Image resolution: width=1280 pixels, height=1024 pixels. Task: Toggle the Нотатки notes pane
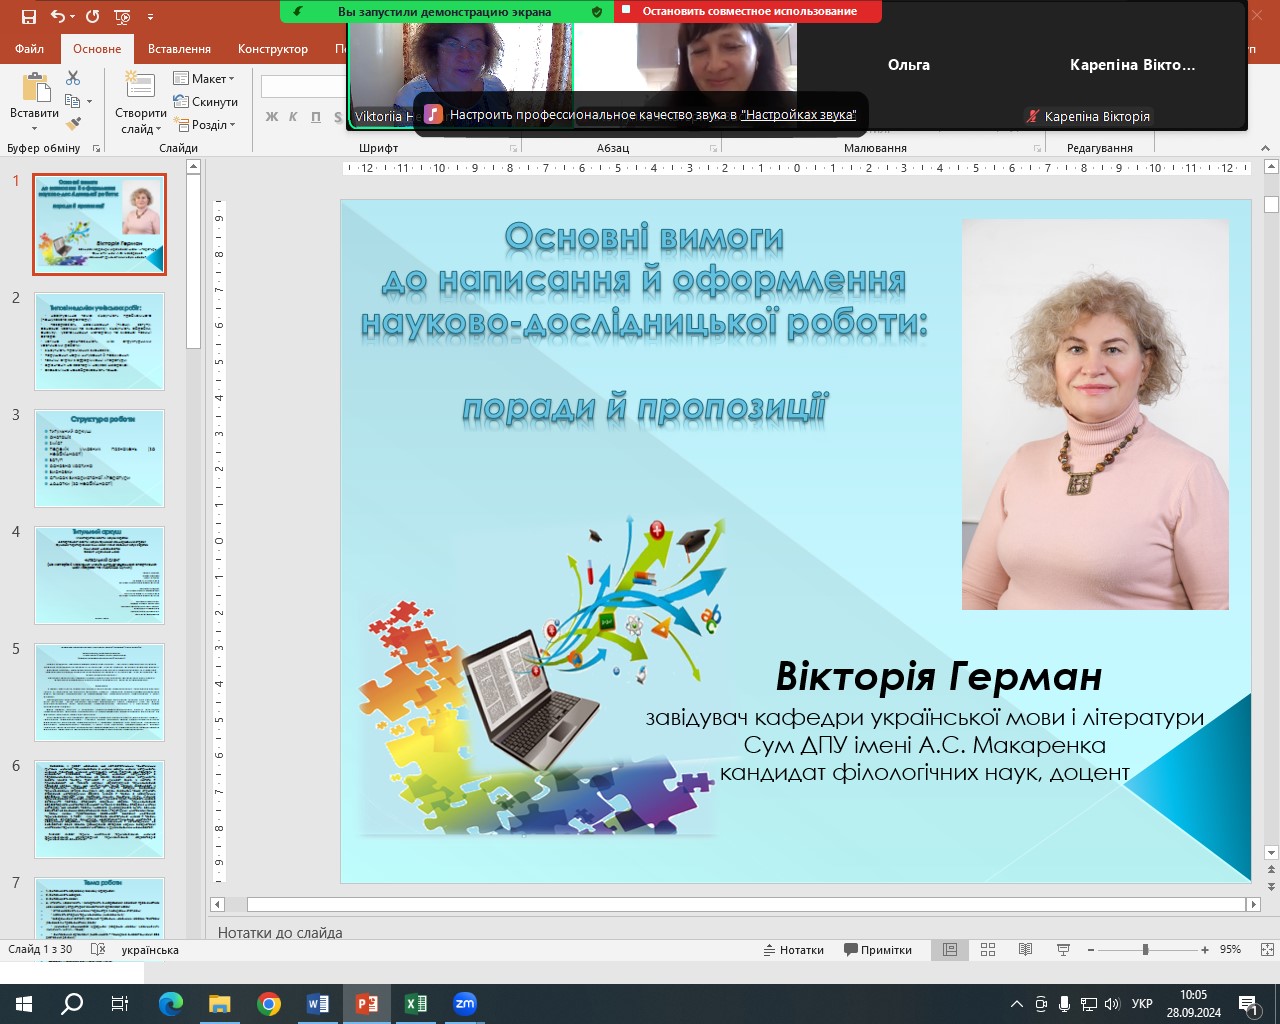pos(793,950)
